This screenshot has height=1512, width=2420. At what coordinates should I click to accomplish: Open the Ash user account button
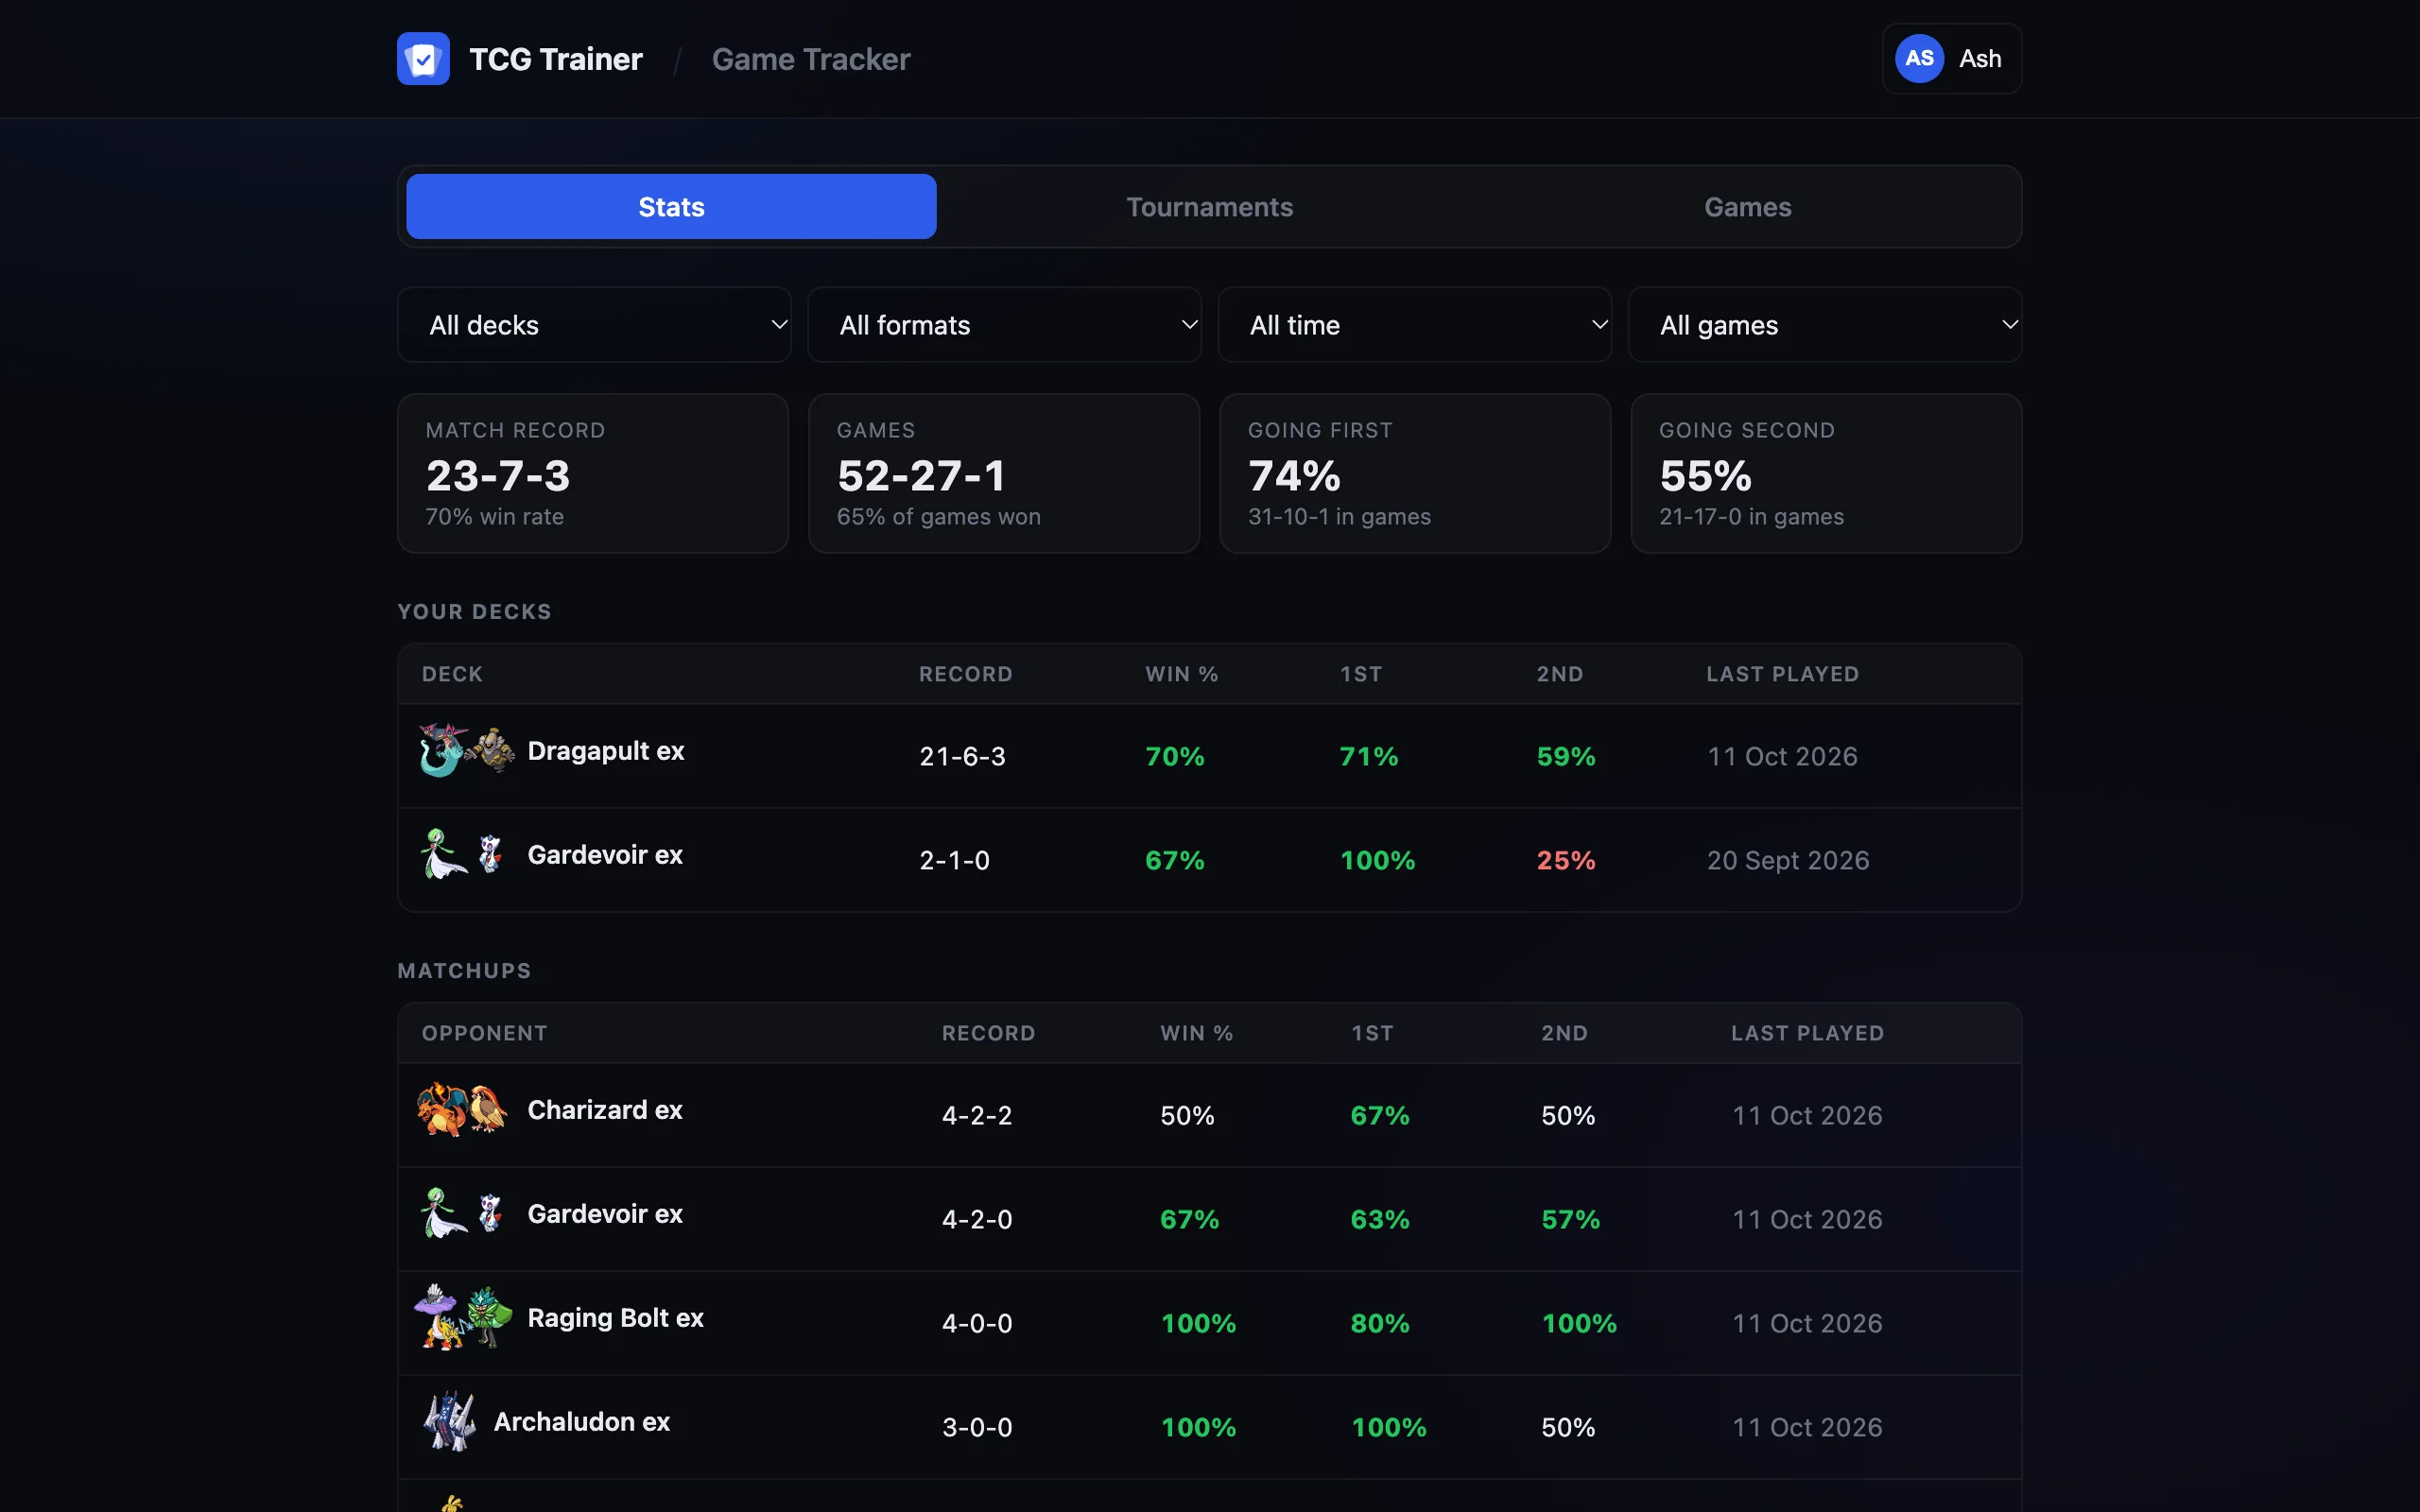pos(1951,59)
